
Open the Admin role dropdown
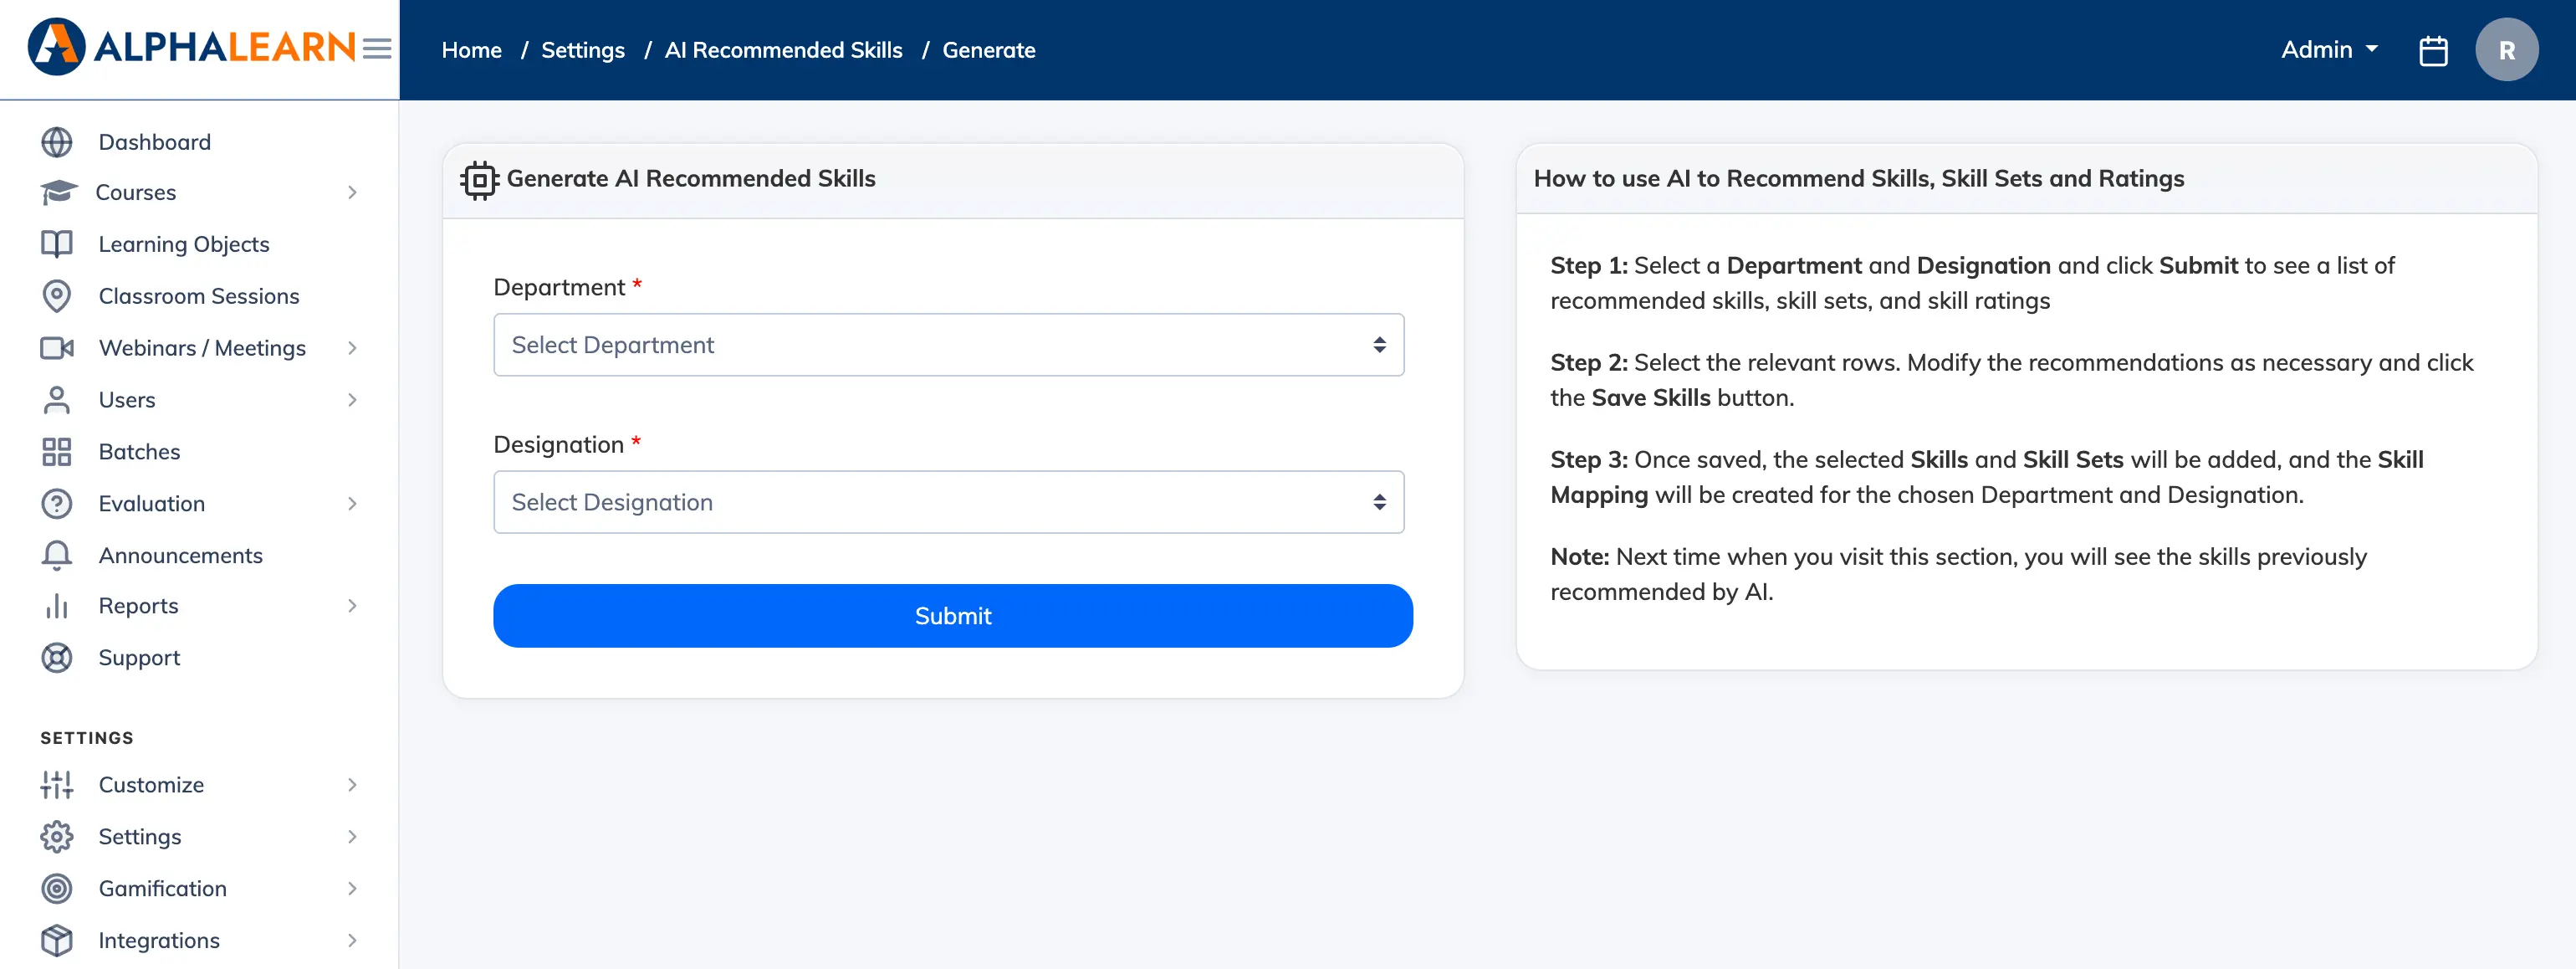pyautogui.click(x=2329, y=50)
